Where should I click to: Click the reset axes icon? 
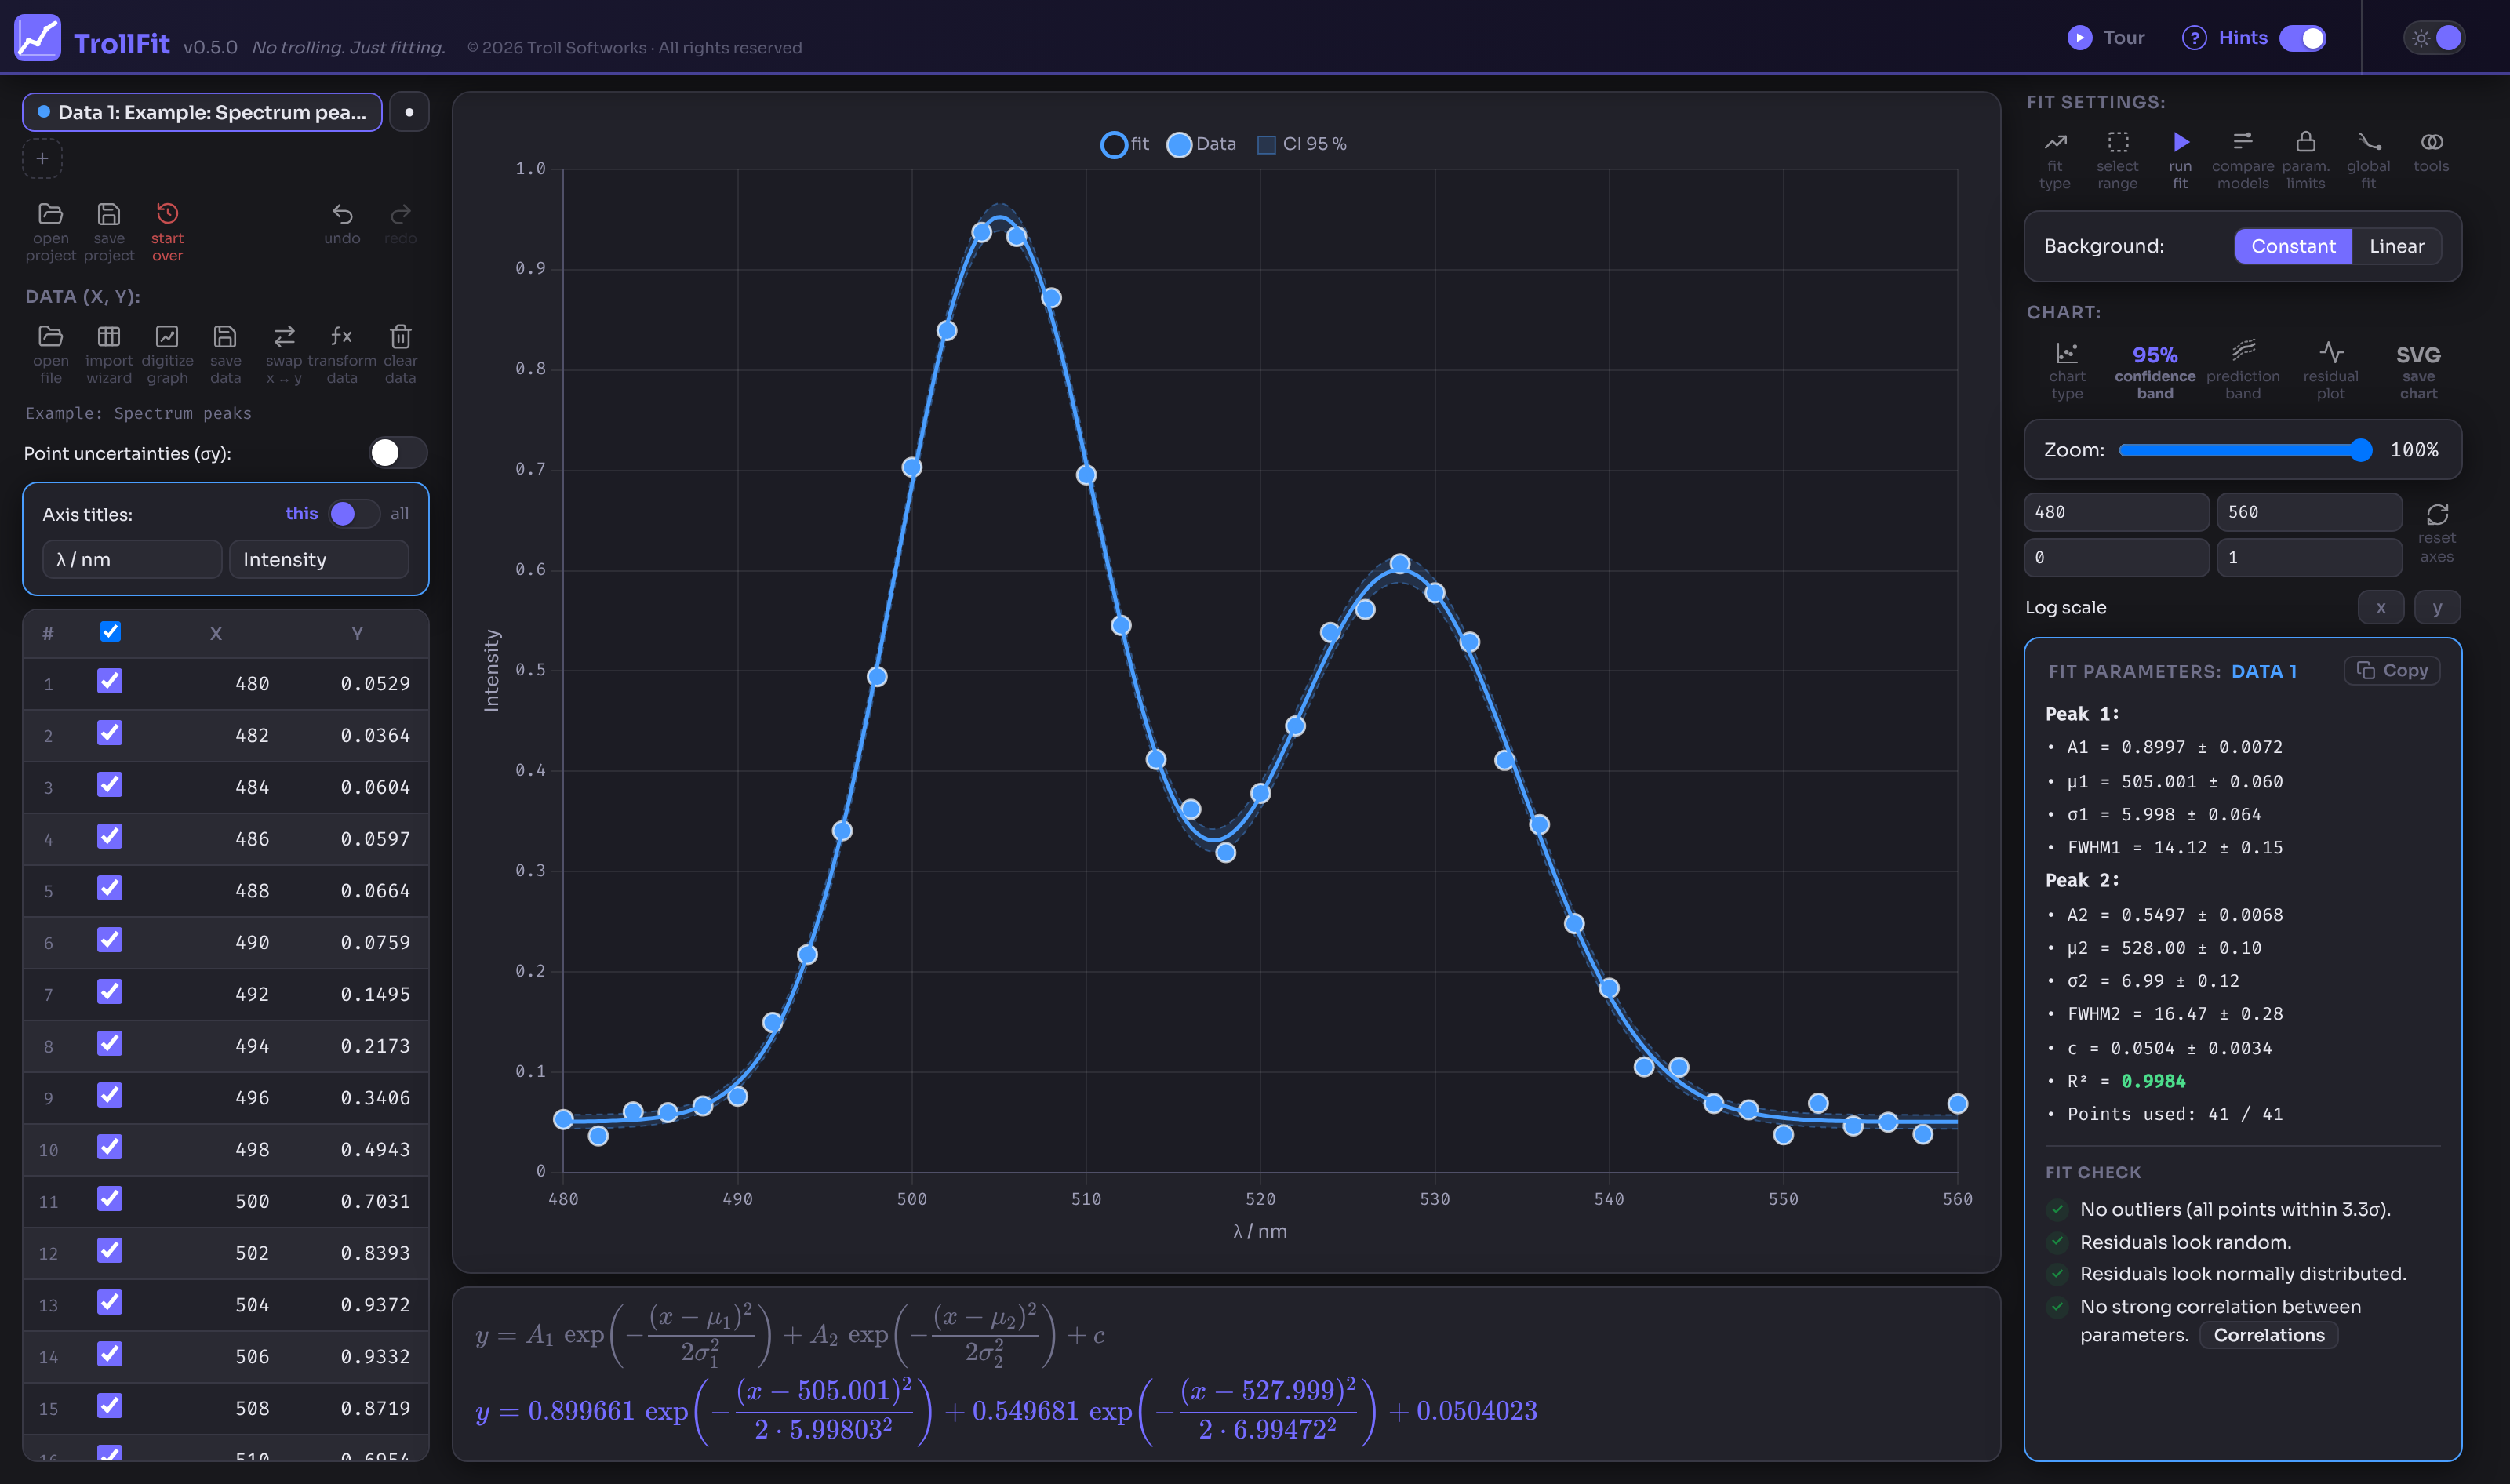[x=2437, y=514]
